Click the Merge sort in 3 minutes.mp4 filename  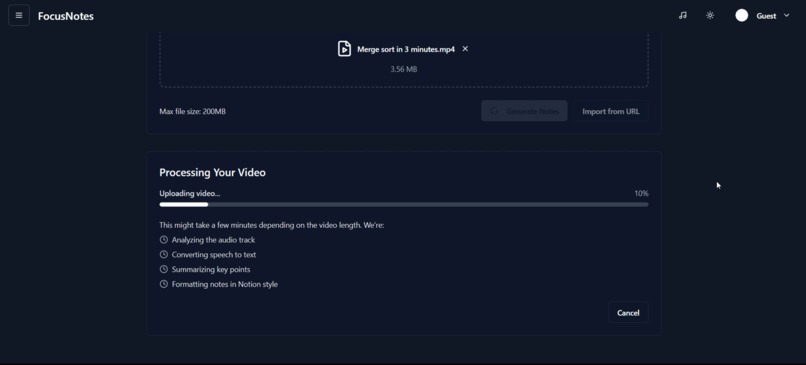coord(406,49)
